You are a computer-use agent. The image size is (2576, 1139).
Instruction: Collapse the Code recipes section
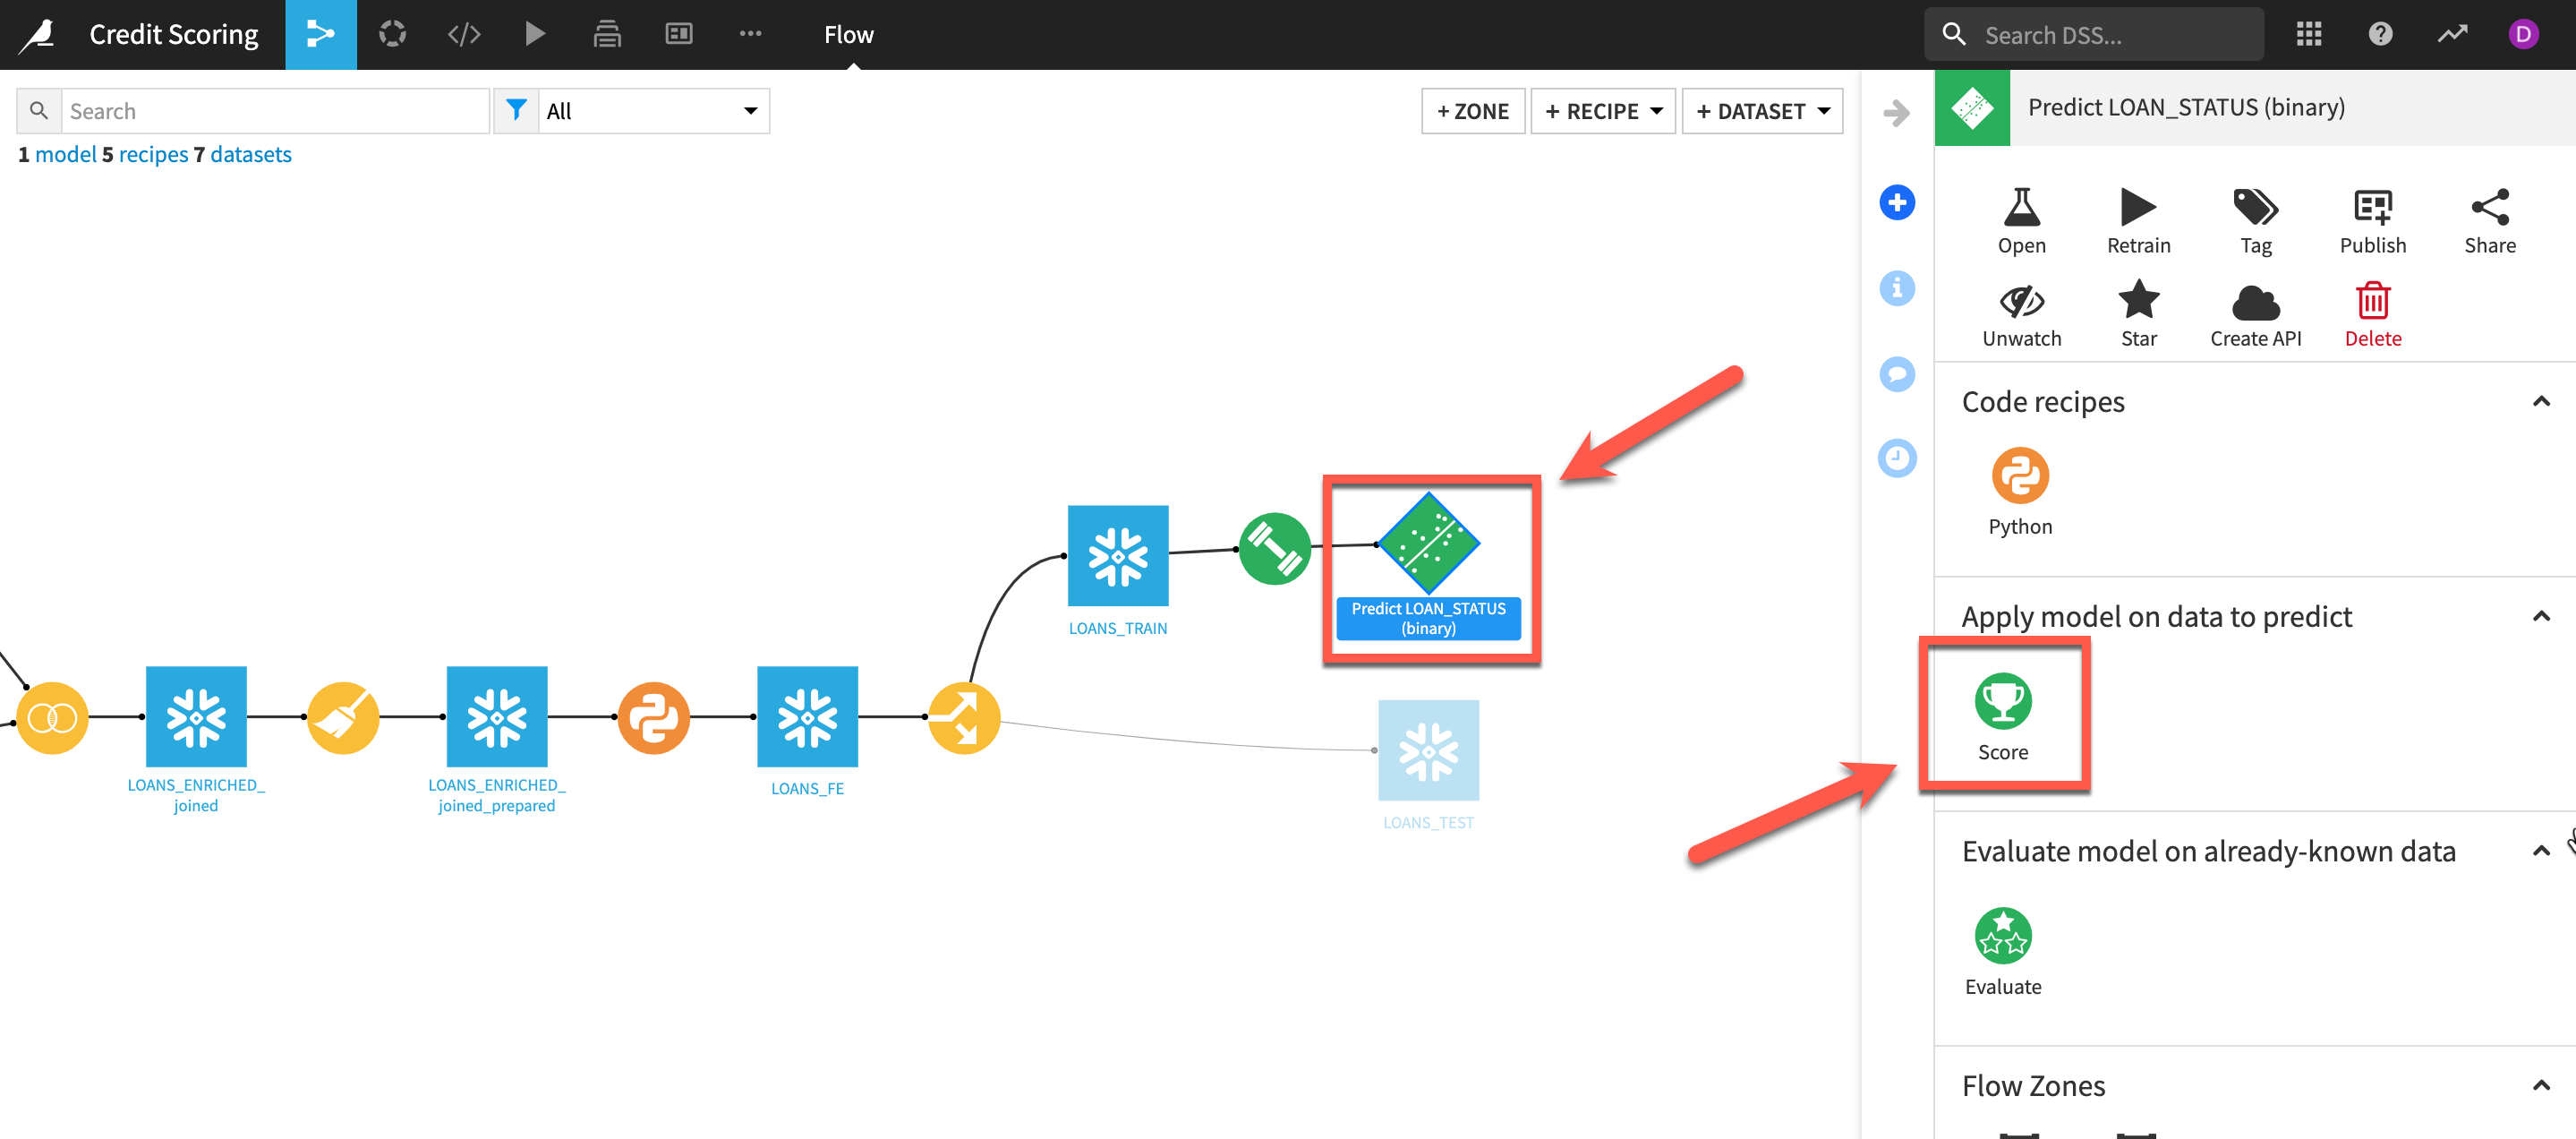[x=2540, y=402]
